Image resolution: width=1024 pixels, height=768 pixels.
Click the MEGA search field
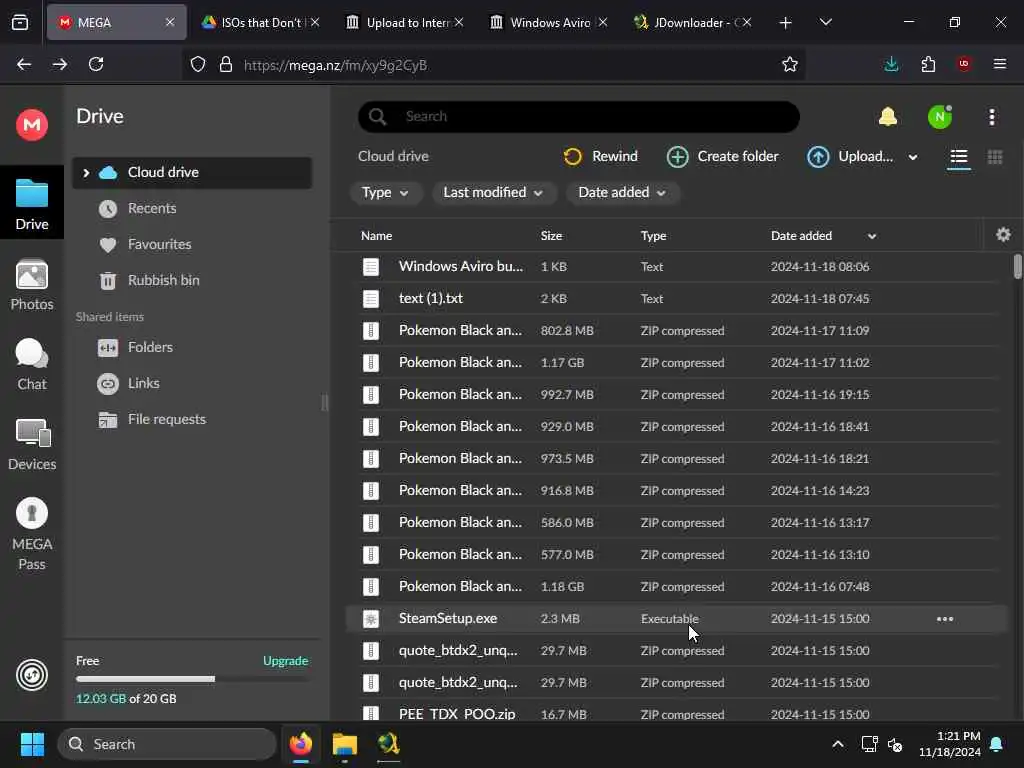coord(579,116)
